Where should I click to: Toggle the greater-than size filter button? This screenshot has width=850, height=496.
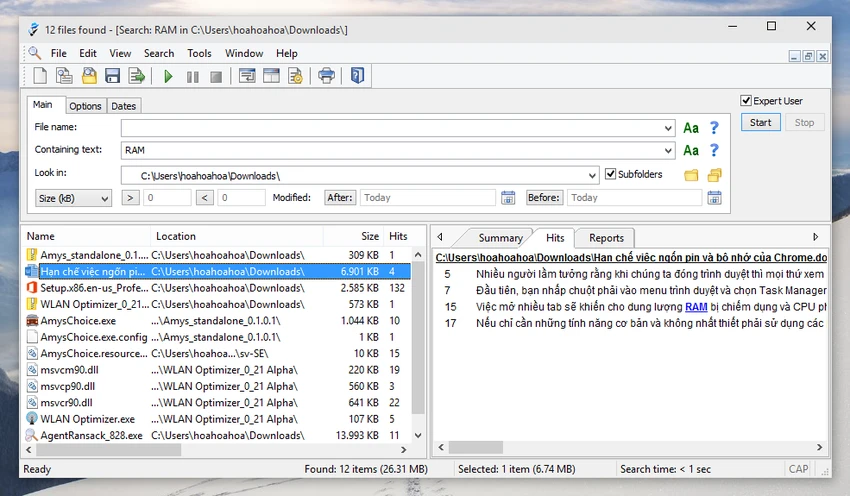(130, 198)
